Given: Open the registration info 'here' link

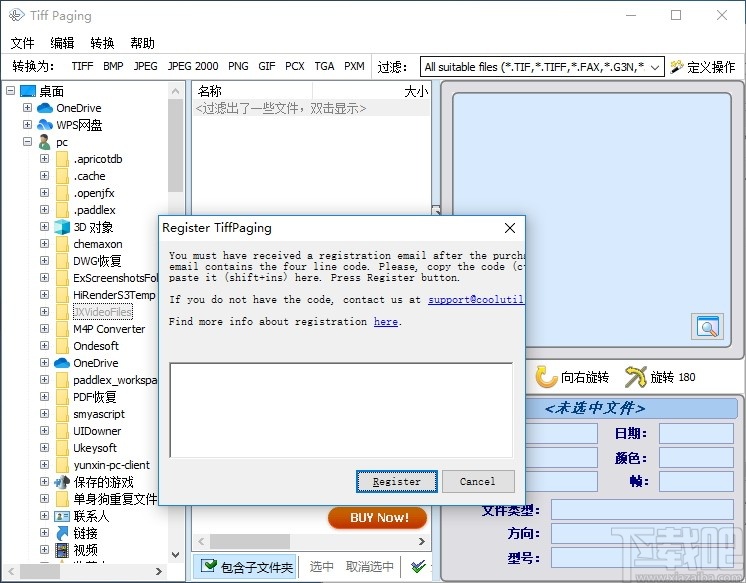Looking at the screenshot, I should tap(386, 322).
